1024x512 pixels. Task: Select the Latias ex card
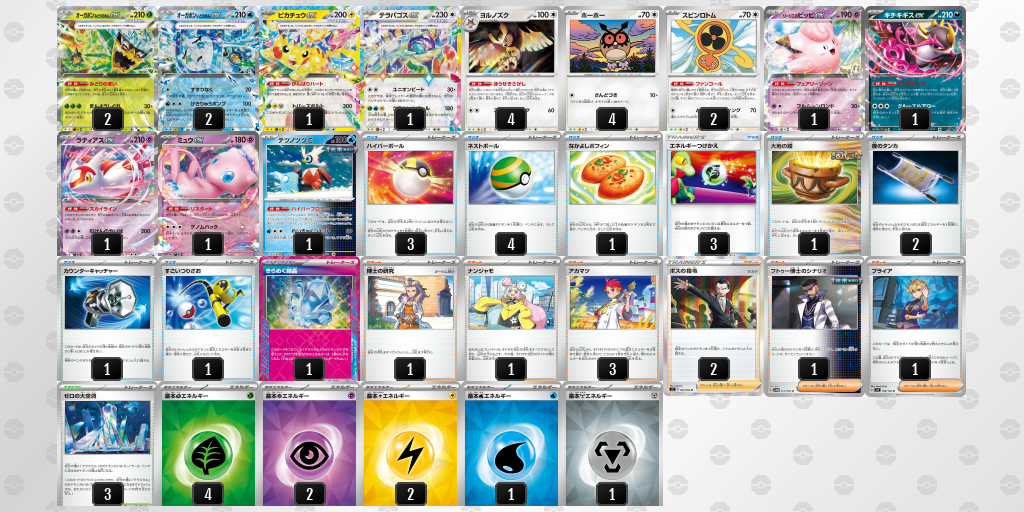pos(107,193)
